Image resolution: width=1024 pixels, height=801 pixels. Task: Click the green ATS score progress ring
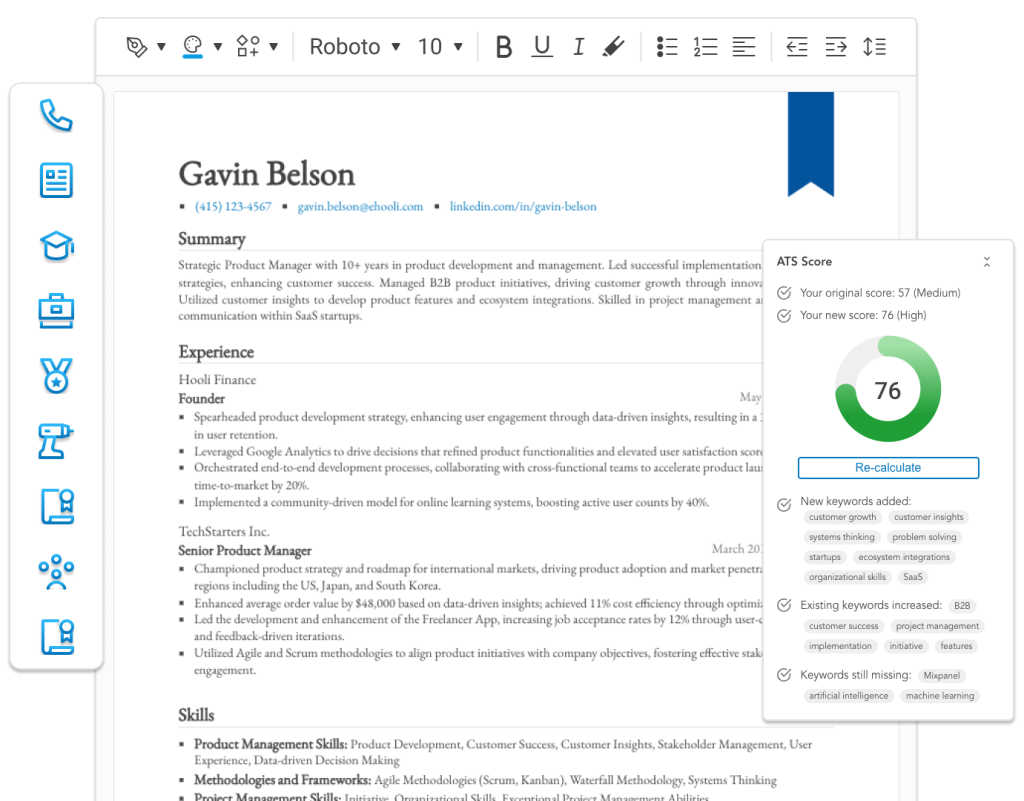888,388
